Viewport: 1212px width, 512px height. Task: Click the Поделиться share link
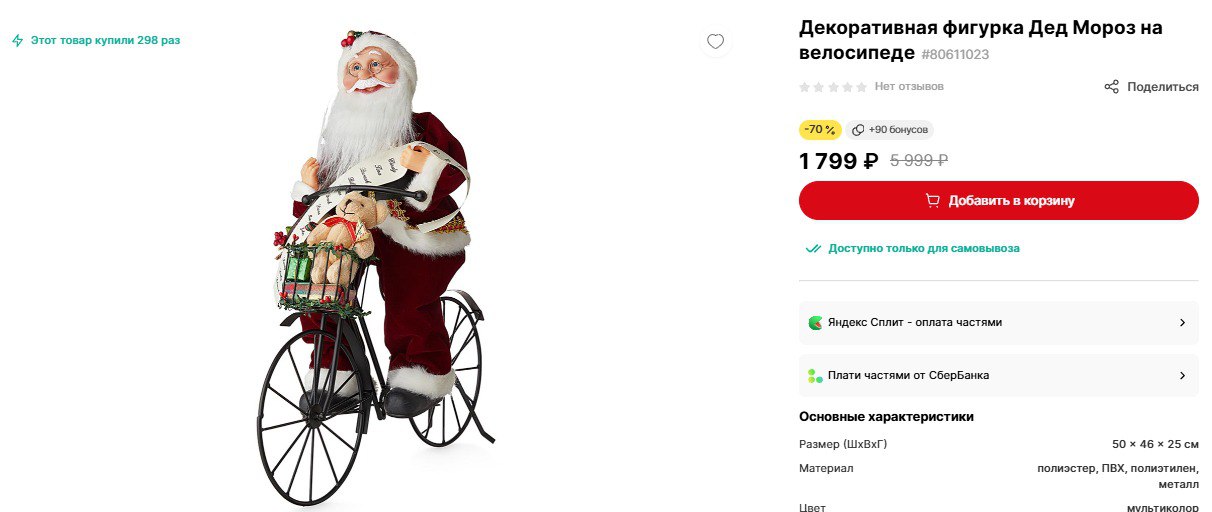pos(1151,87)
